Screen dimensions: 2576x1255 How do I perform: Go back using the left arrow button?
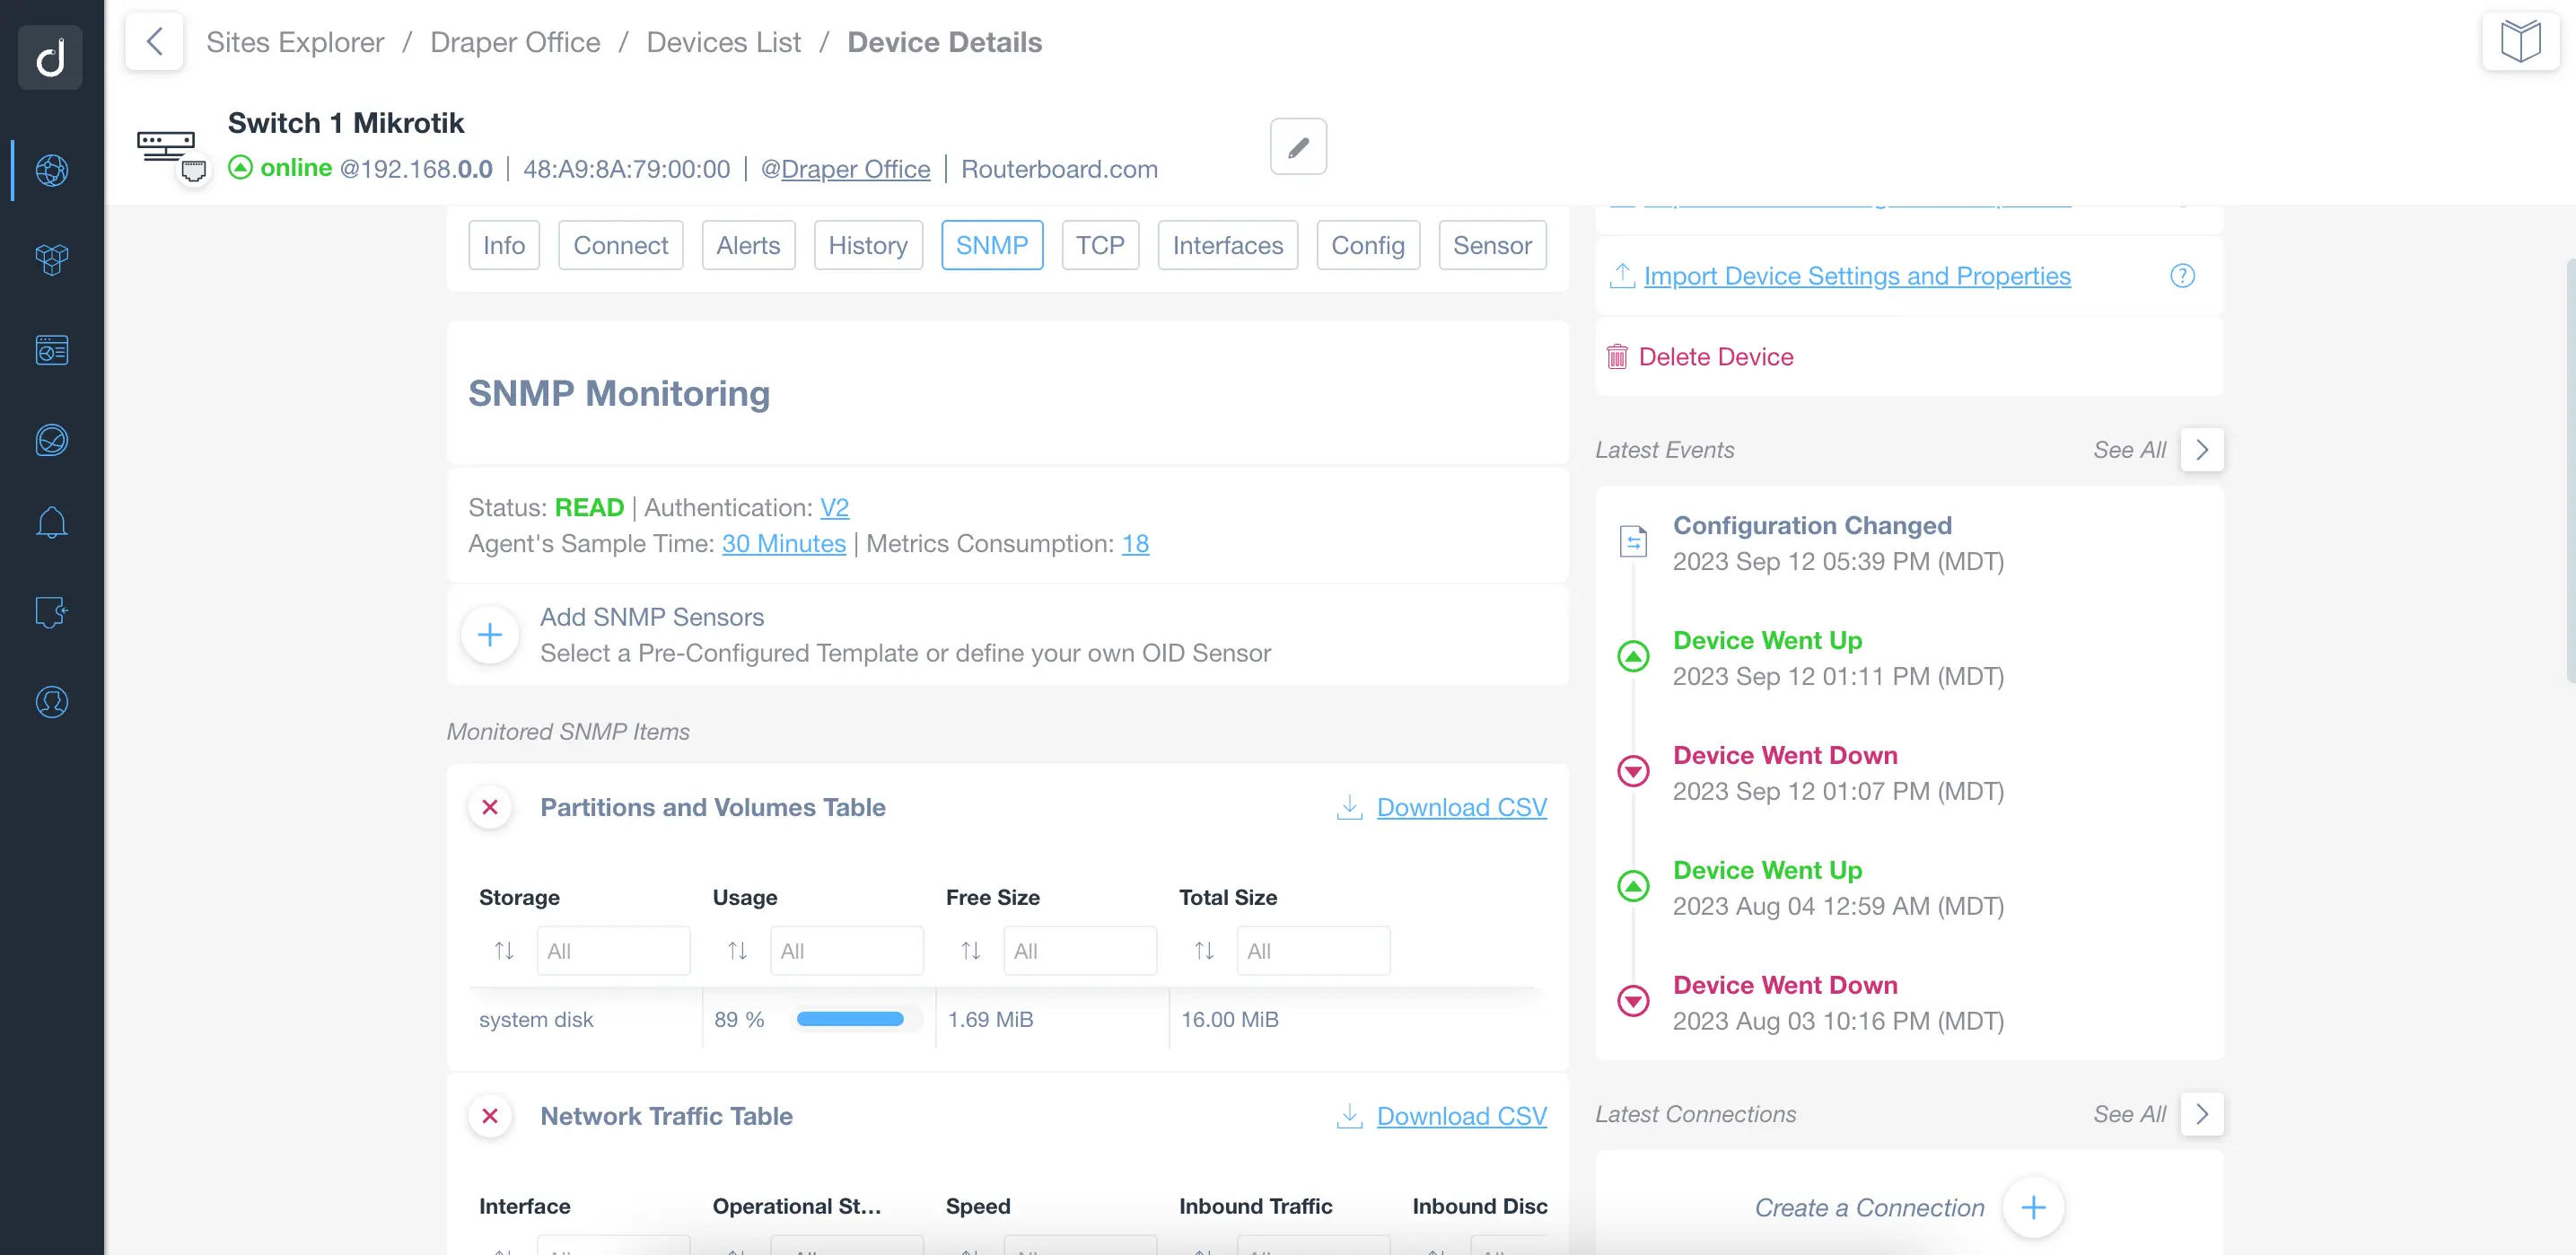click(154, 41)
